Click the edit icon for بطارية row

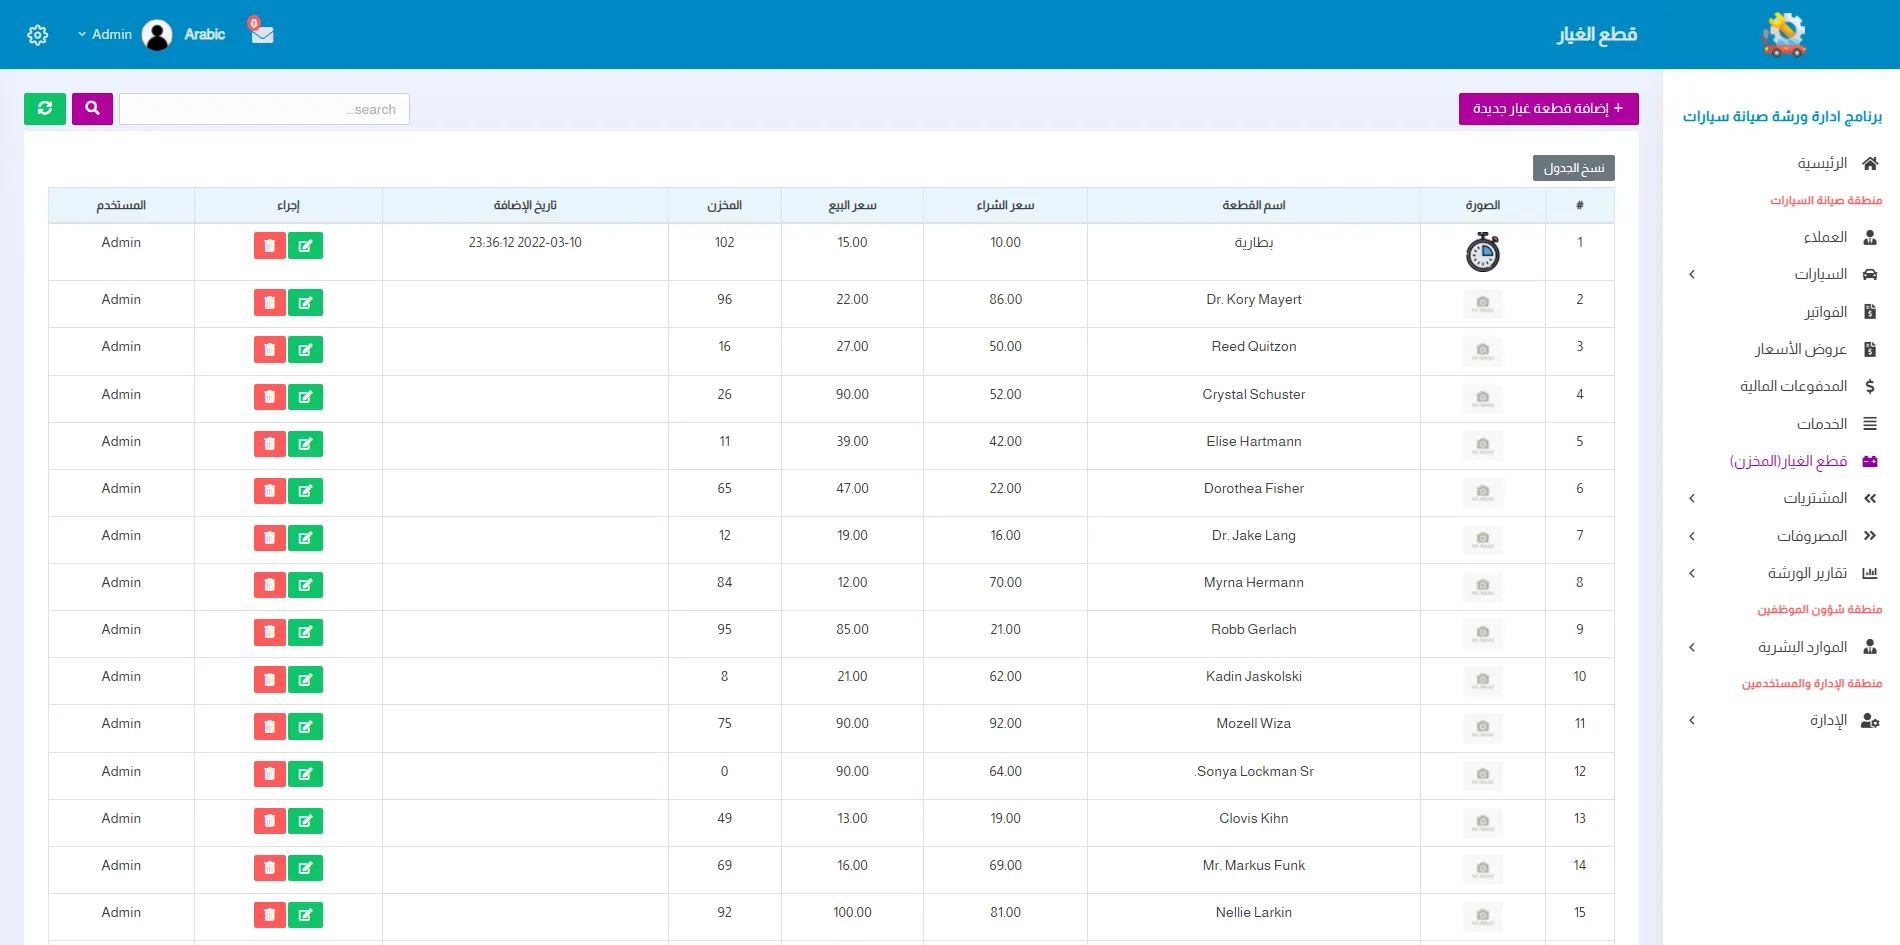tap(305, 246)
